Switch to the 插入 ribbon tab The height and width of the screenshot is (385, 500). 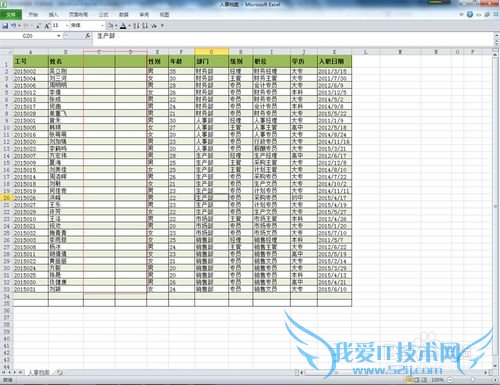pyautogui.click(x=53, y=15)
